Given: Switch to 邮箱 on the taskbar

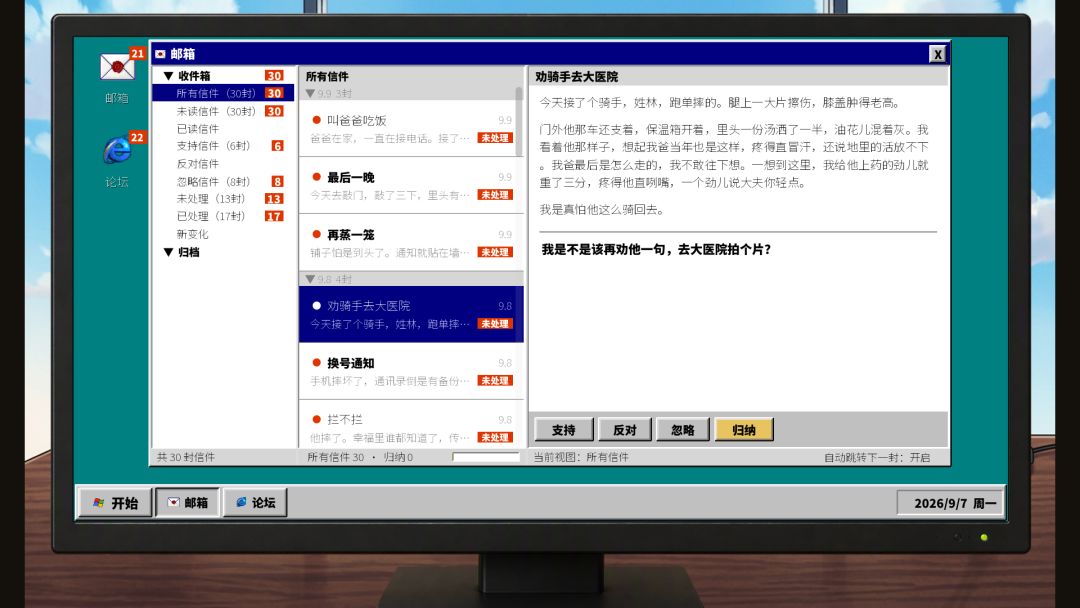Looking at the screenshot, I should 187,503.
